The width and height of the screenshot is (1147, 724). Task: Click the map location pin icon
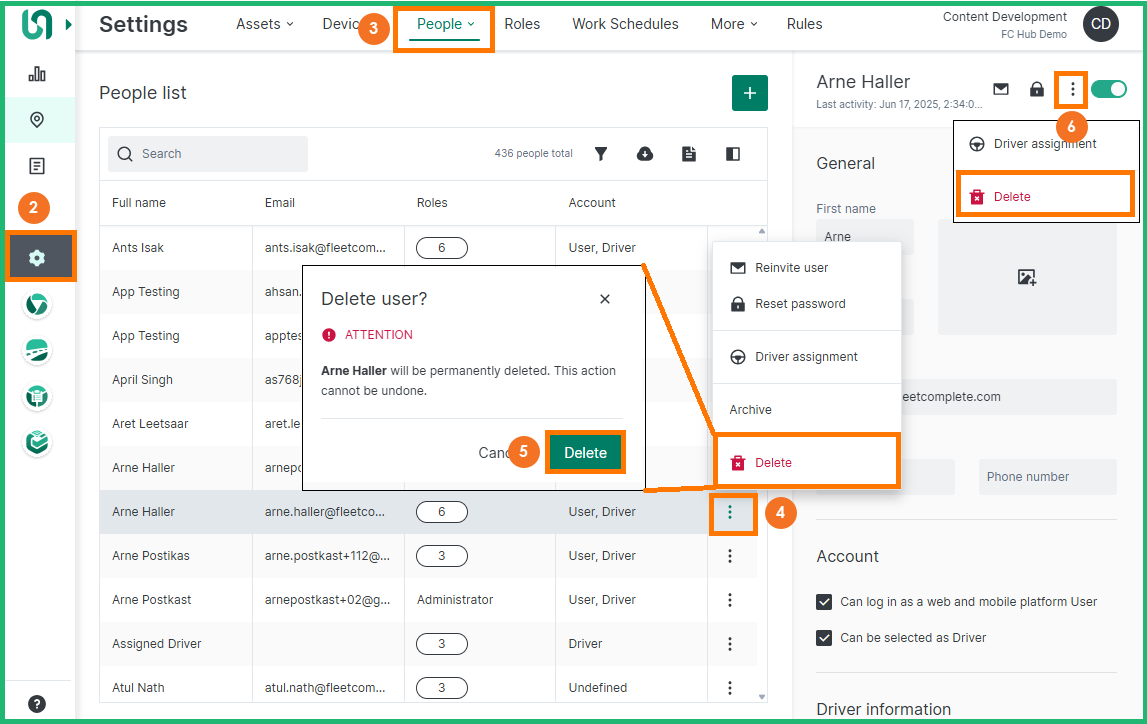37,120
